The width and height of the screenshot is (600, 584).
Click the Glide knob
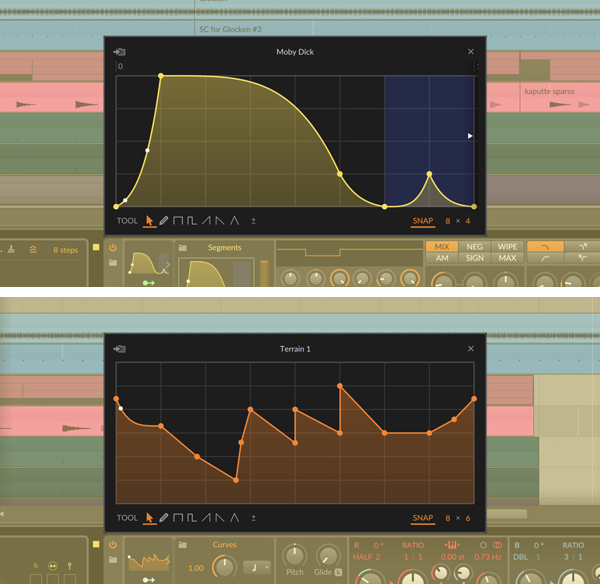(328, 556)
